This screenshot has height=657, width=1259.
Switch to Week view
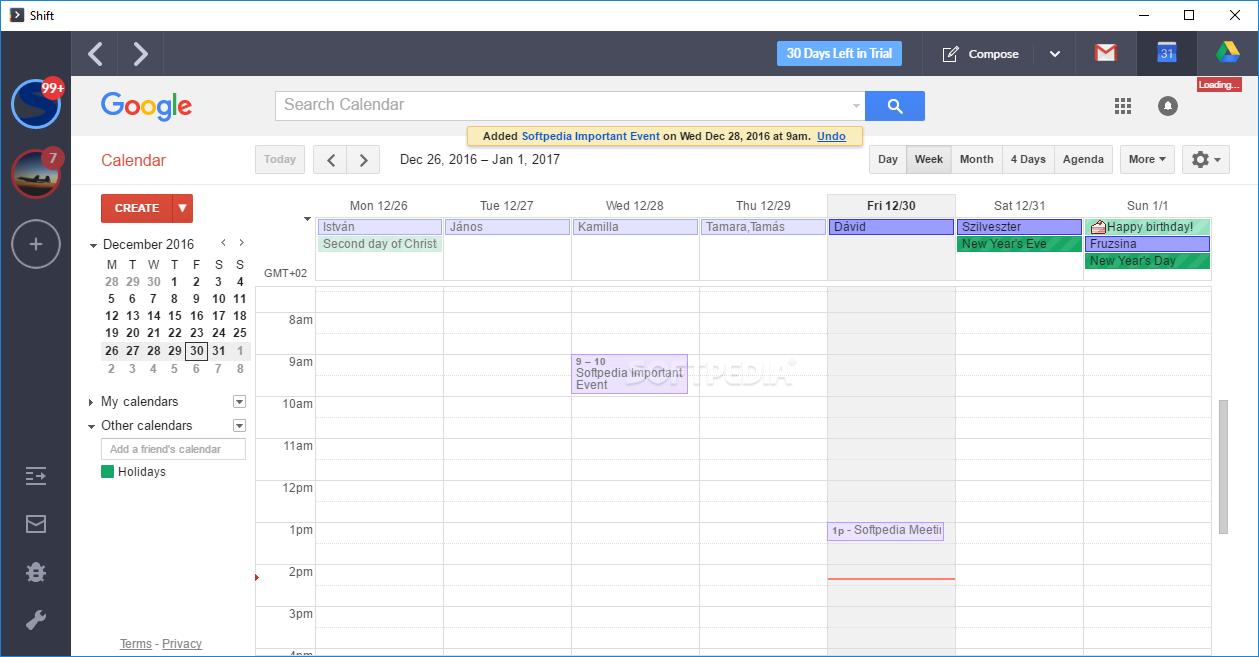(x=929, y=160)
